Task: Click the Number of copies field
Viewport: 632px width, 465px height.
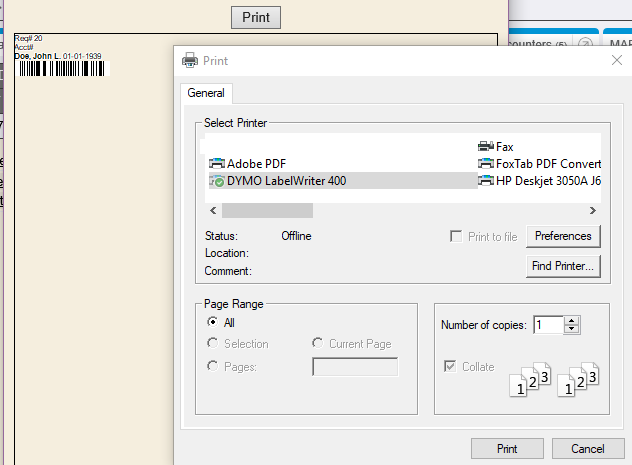Action: tap(548, 325)
